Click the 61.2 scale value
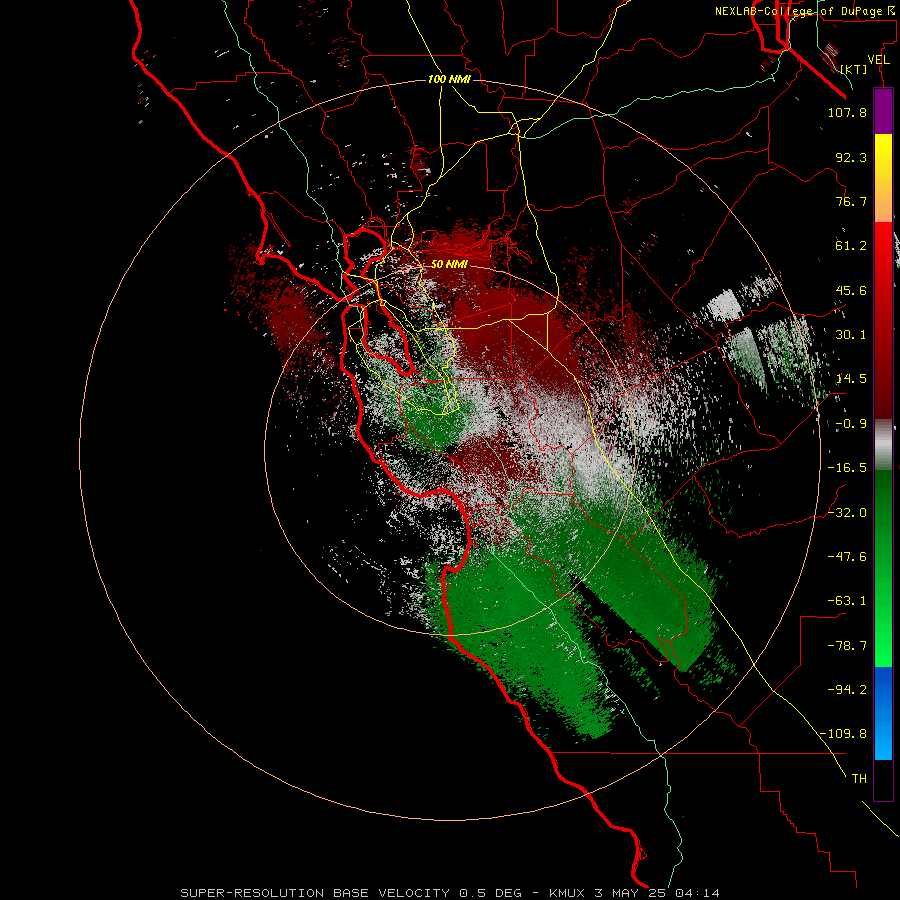Viewport: 900px width, 900px height. click(851, 246)
